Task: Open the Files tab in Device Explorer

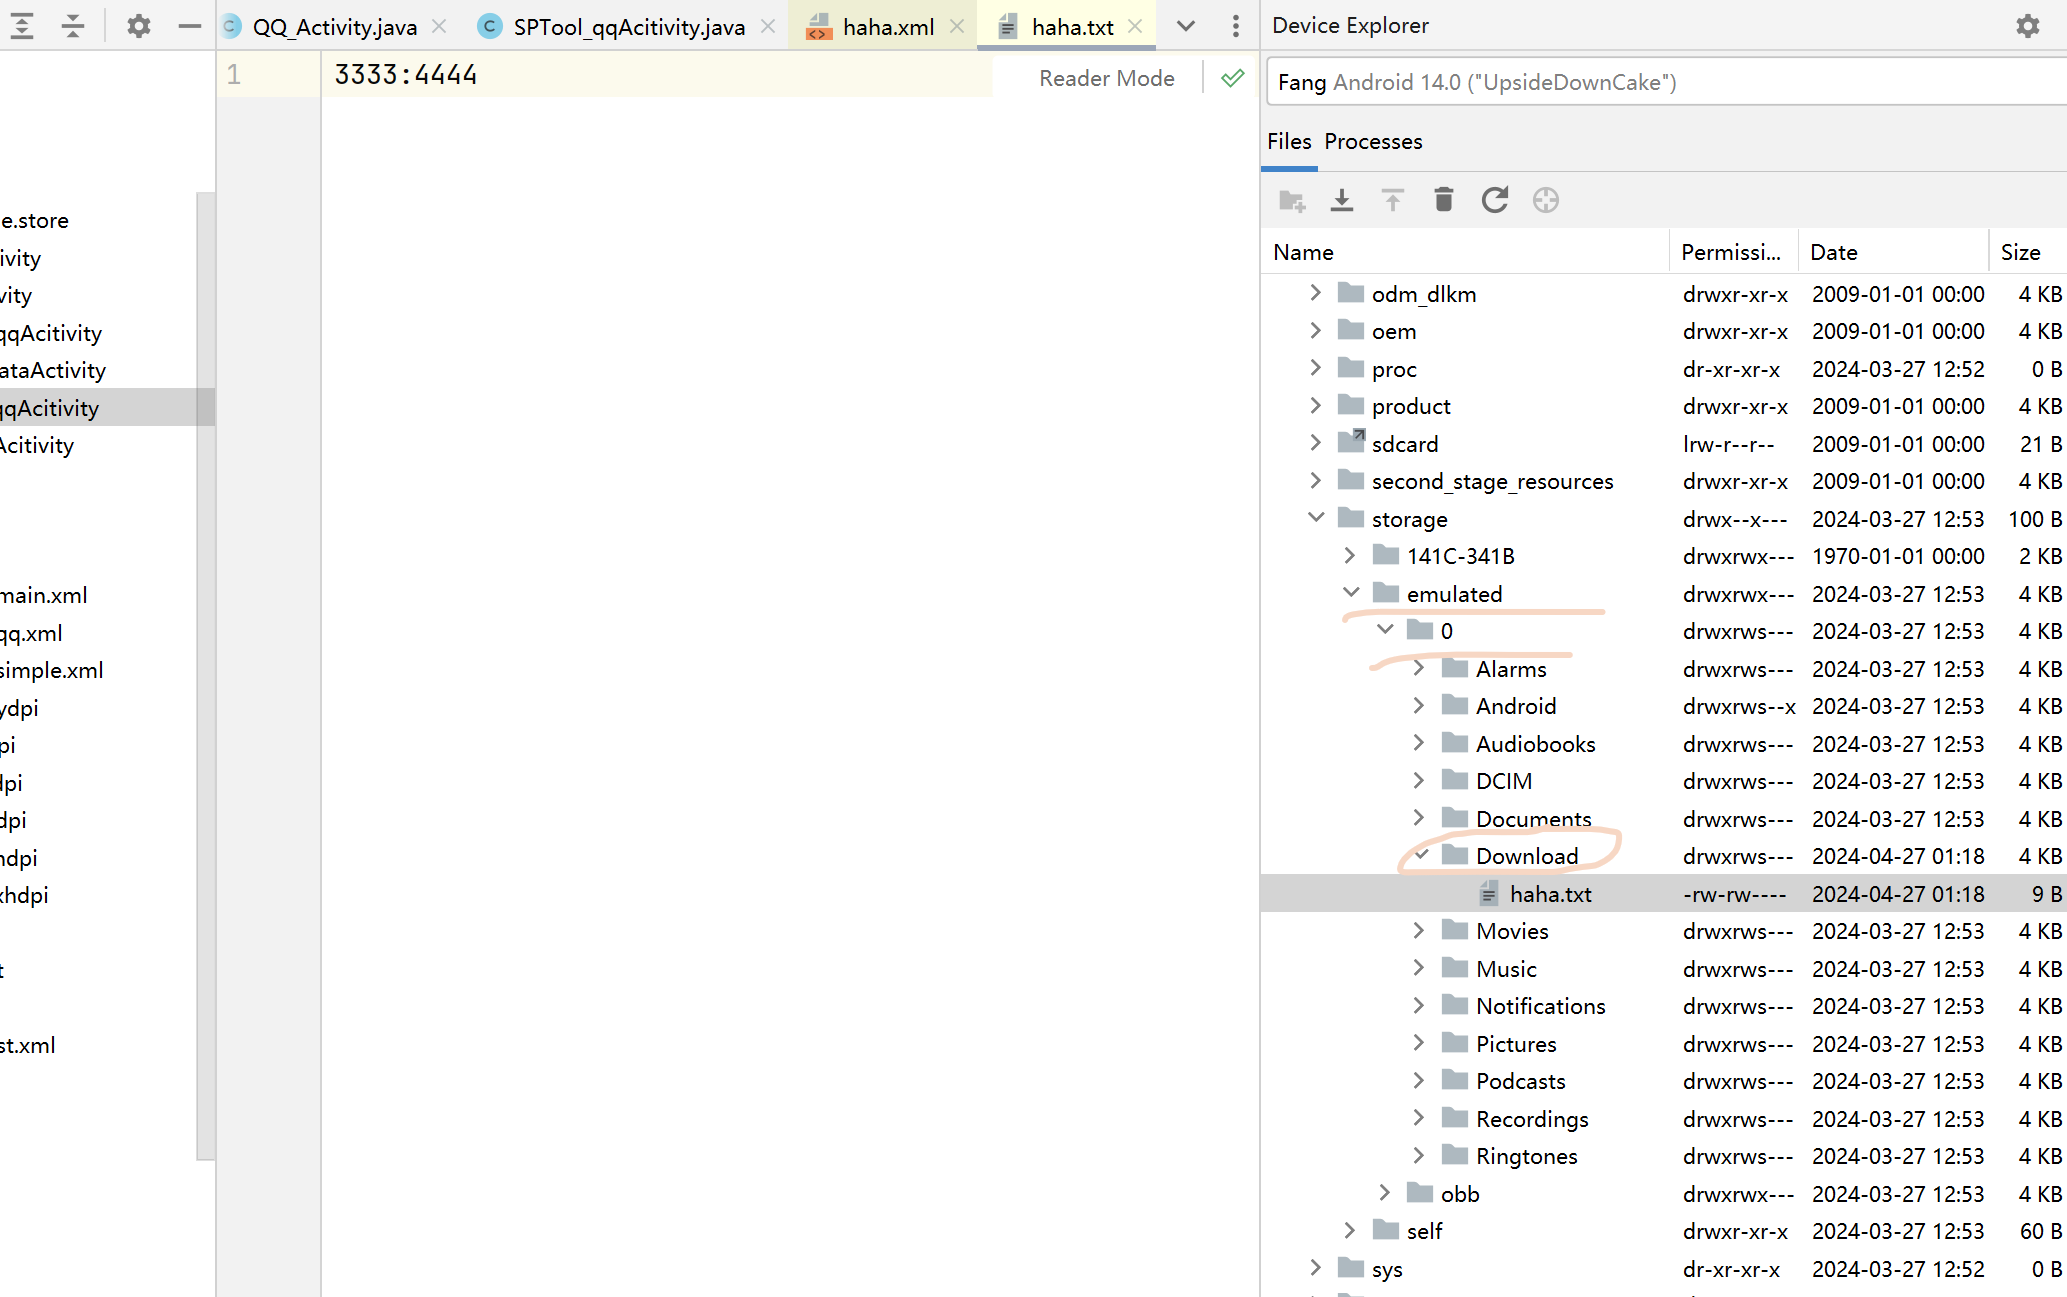Action: pos(1289,142)
